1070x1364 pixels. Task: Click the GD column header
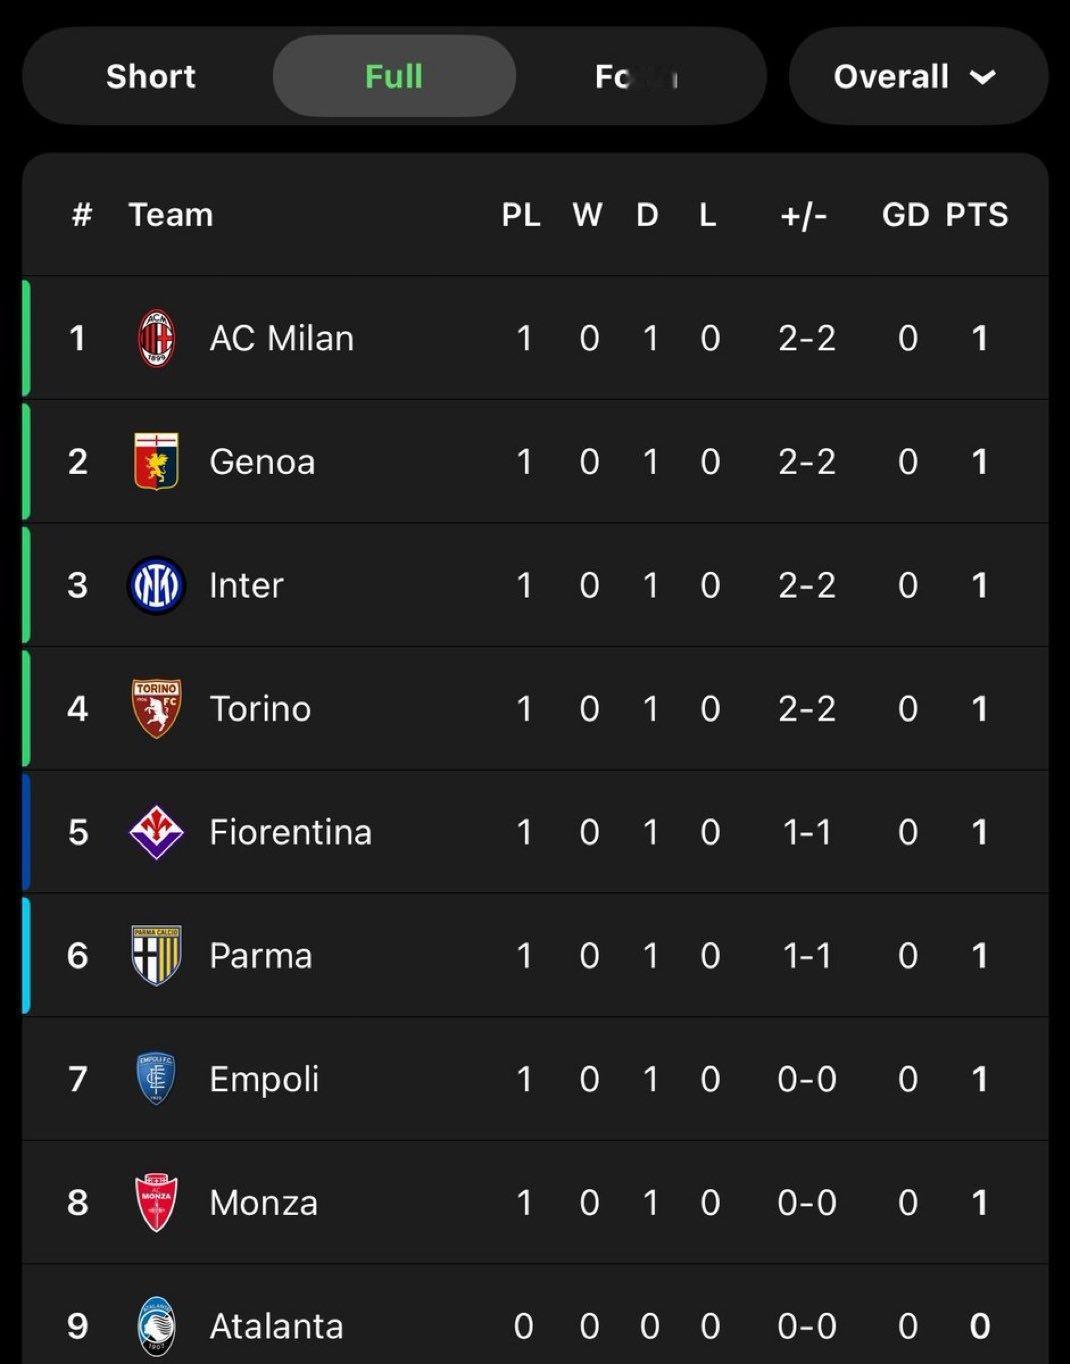906,214
